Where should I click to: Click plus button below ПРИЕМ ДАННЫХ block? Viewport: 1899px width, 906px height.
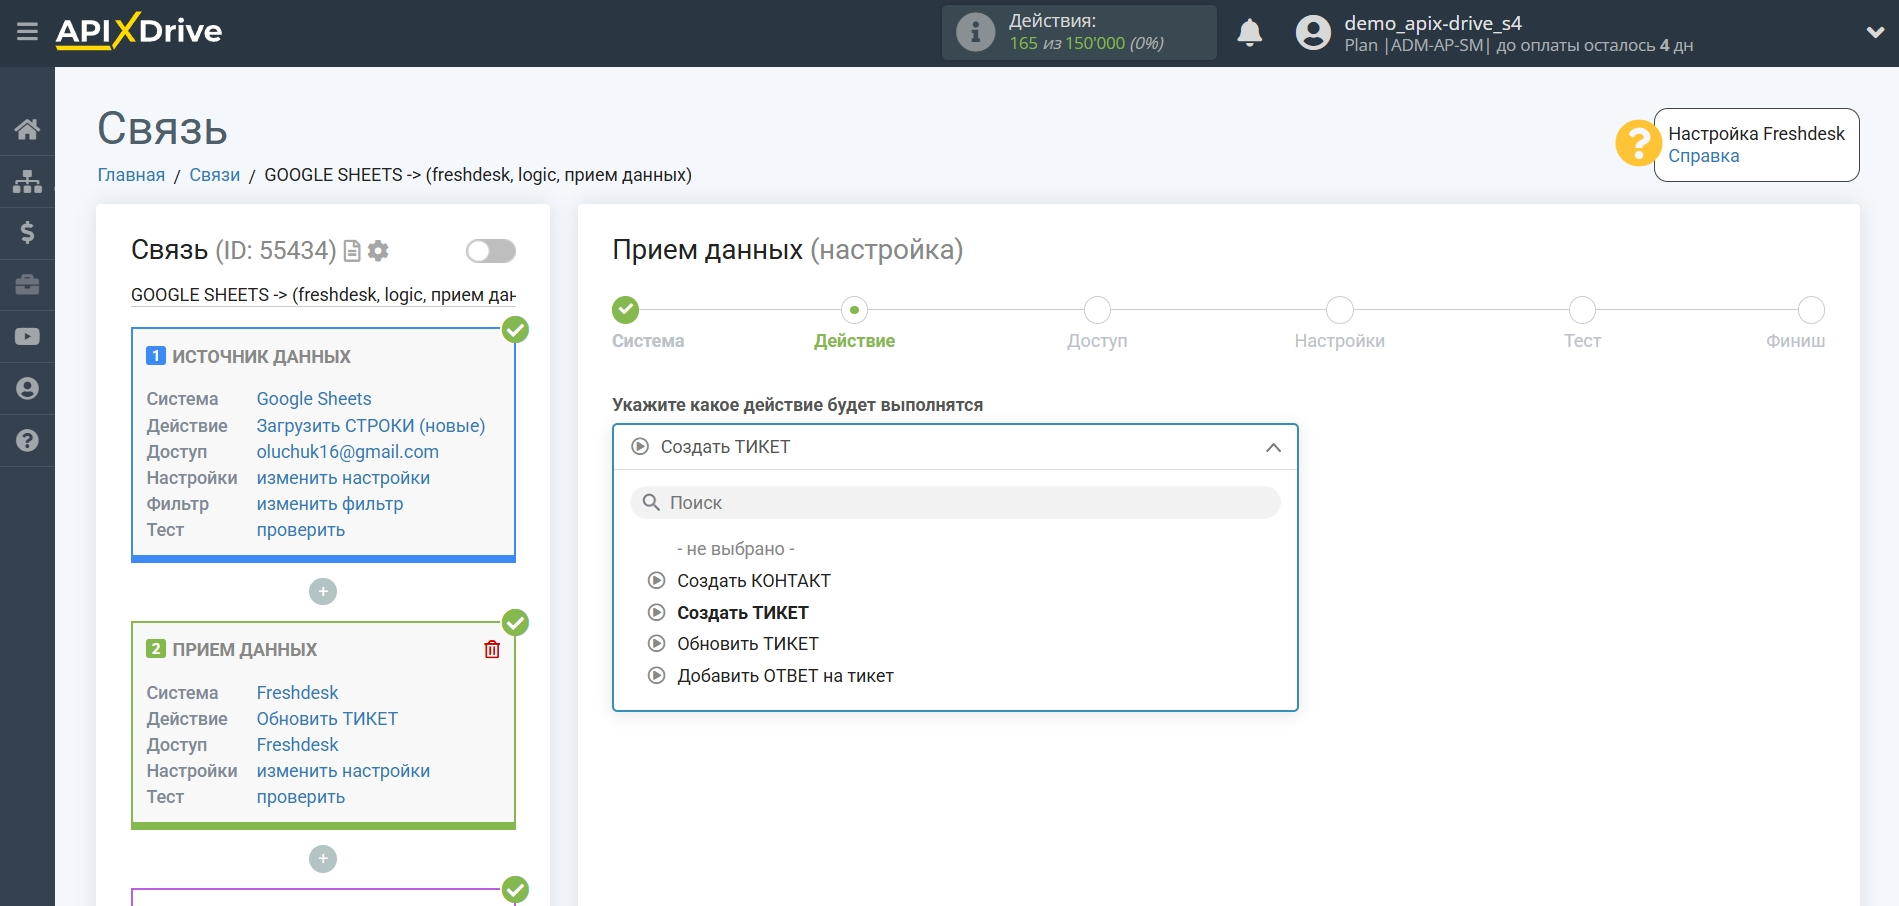coord(323,859)
